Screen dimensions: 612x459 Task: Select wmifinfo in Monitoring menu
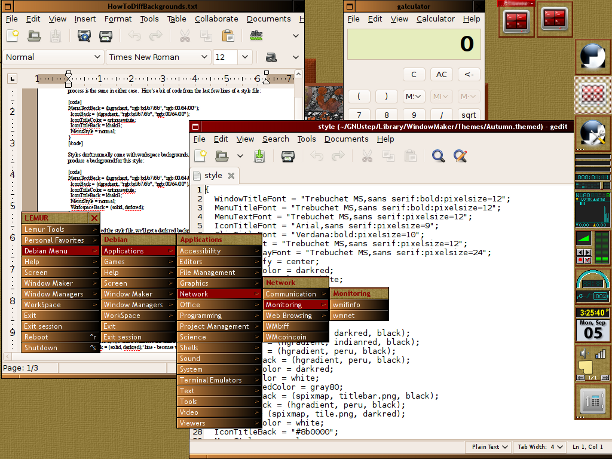click(359, 304)
